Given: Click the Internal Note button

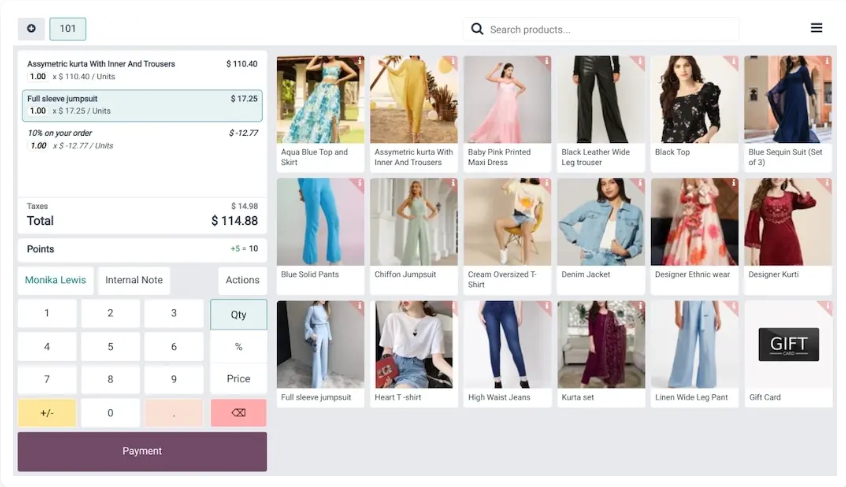Looking at the screenshot, I should pyautogui.click(x=134, y=280).
